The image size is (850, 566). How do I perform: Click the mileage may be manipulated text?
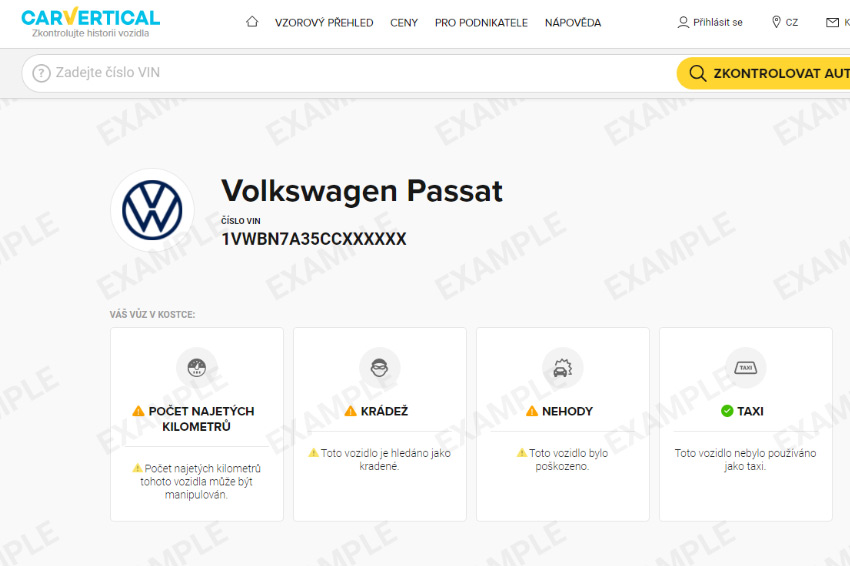pos(199,481)
